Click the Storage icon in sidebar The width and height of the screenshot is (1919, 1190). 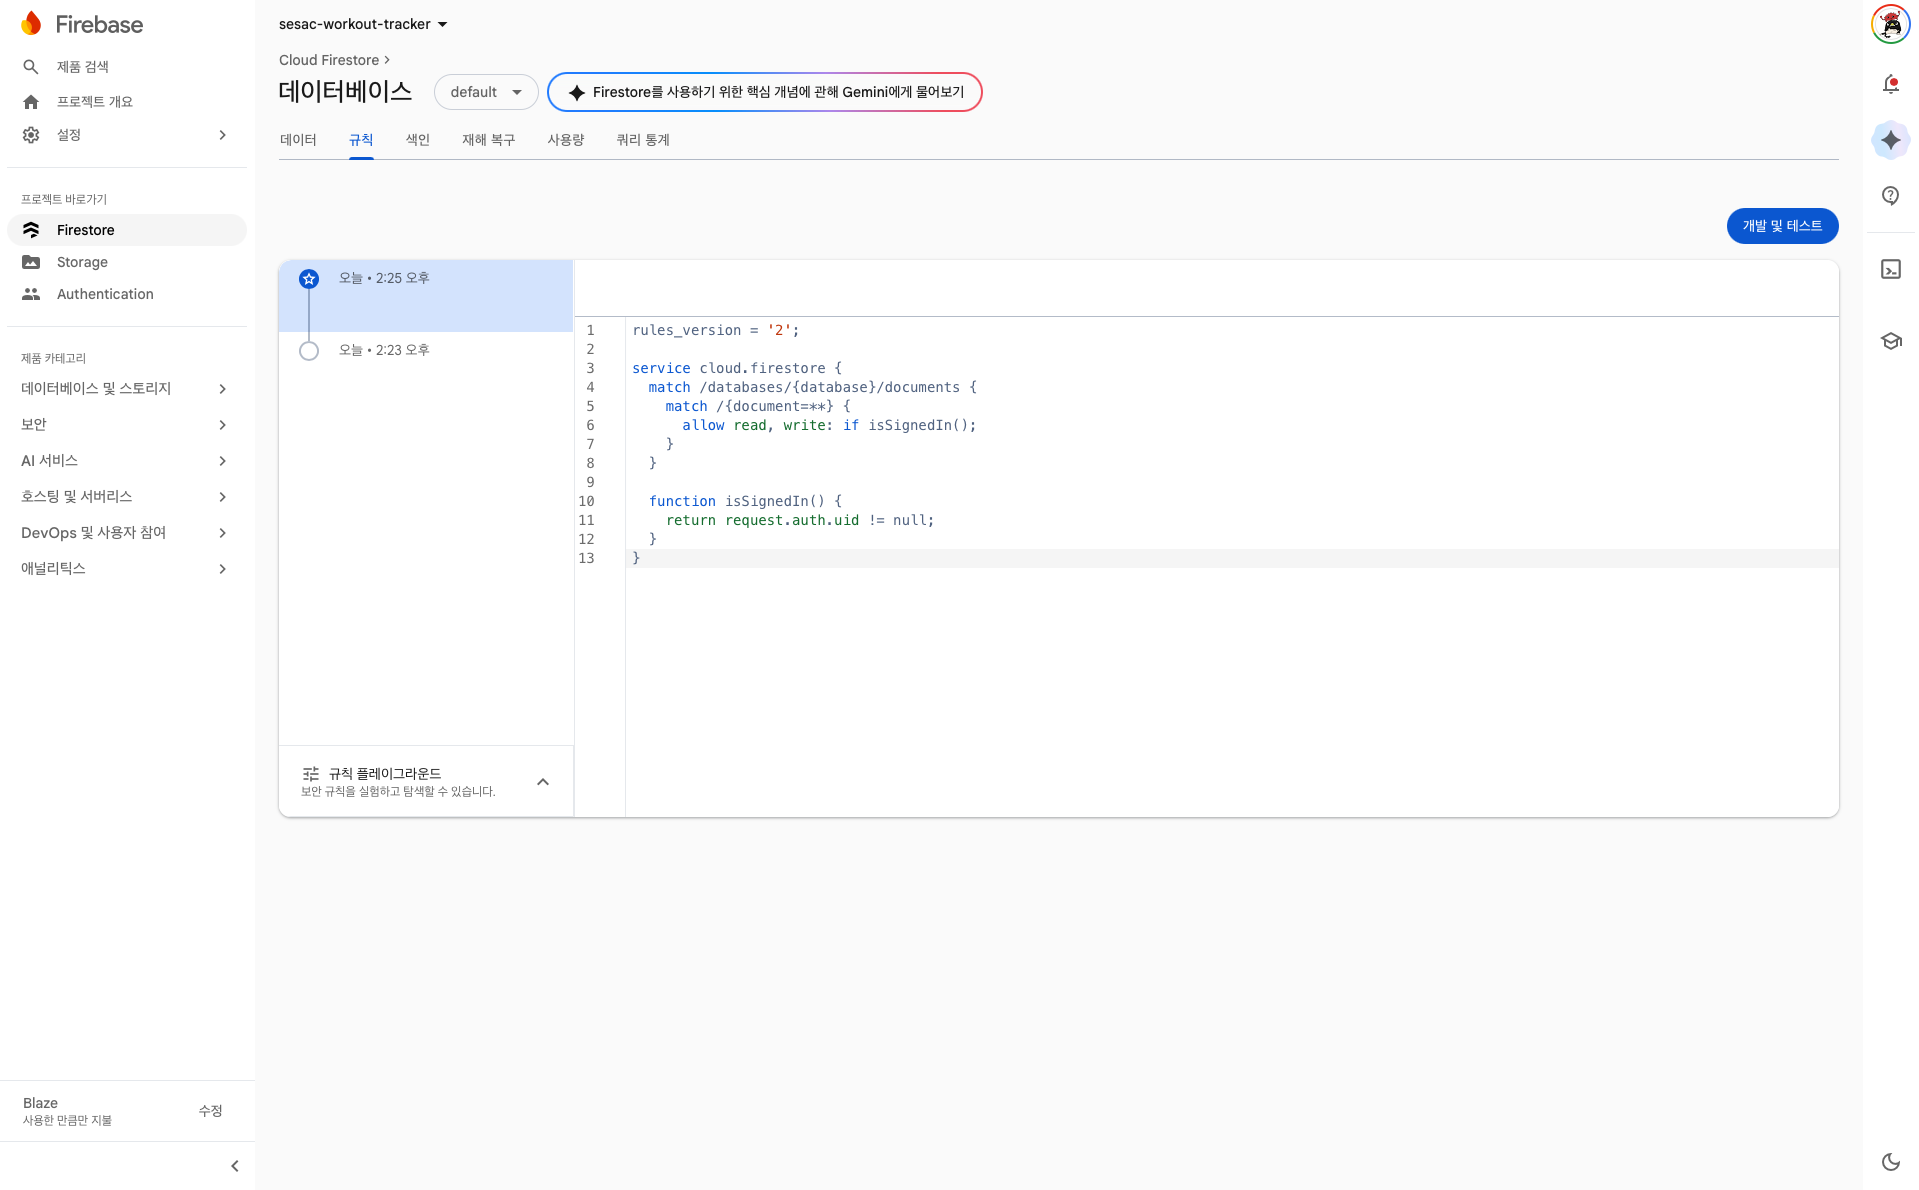coord(31,262)
